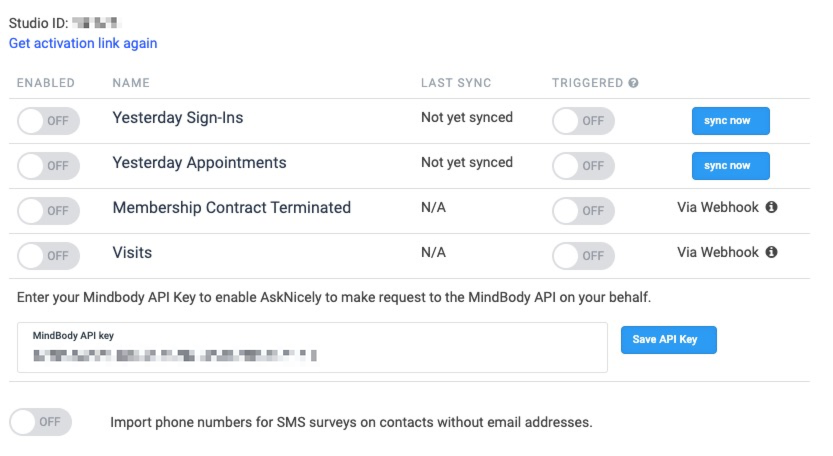The width and height of the screenshot is (833, 456).
Task: Toggle Triggered switch for Yesterday Sign-Ins
Action: pyautogui.click(x=583, y=121)
